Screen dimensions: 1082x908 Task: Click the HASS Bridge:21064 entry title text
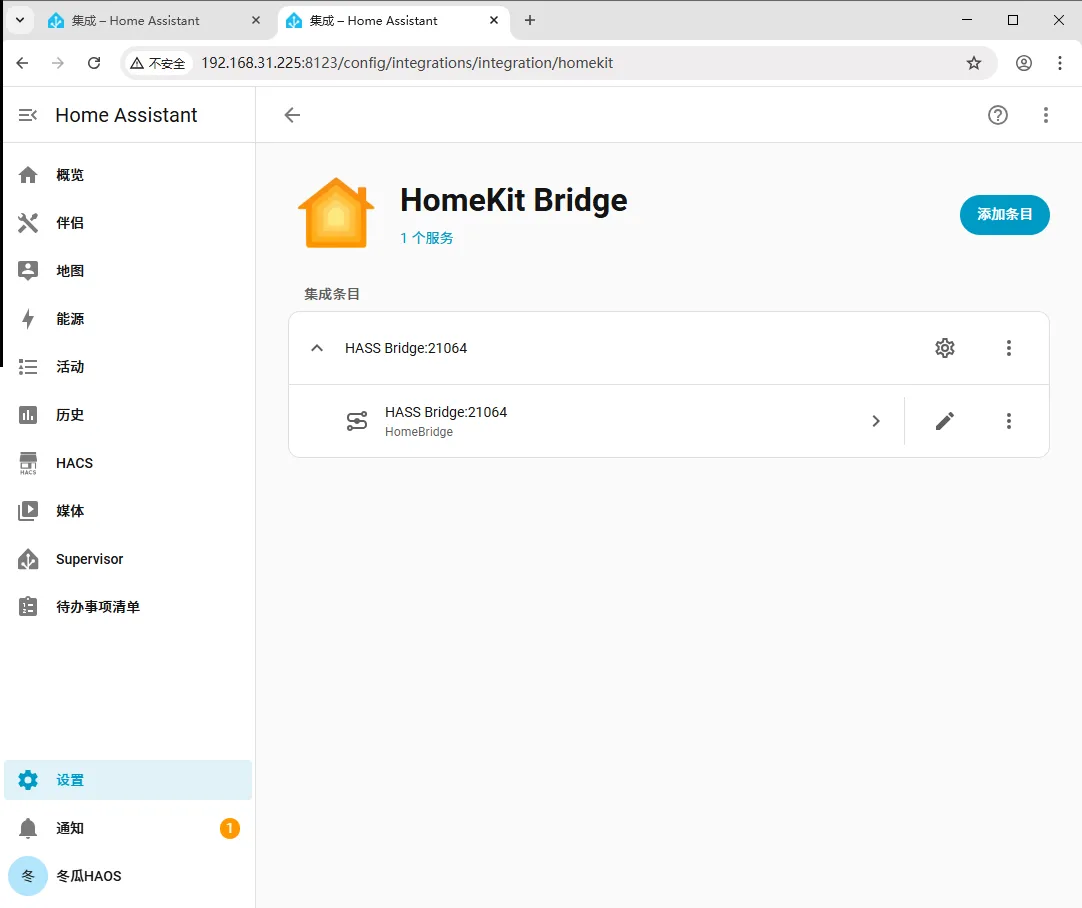click(x=406, y=348)
